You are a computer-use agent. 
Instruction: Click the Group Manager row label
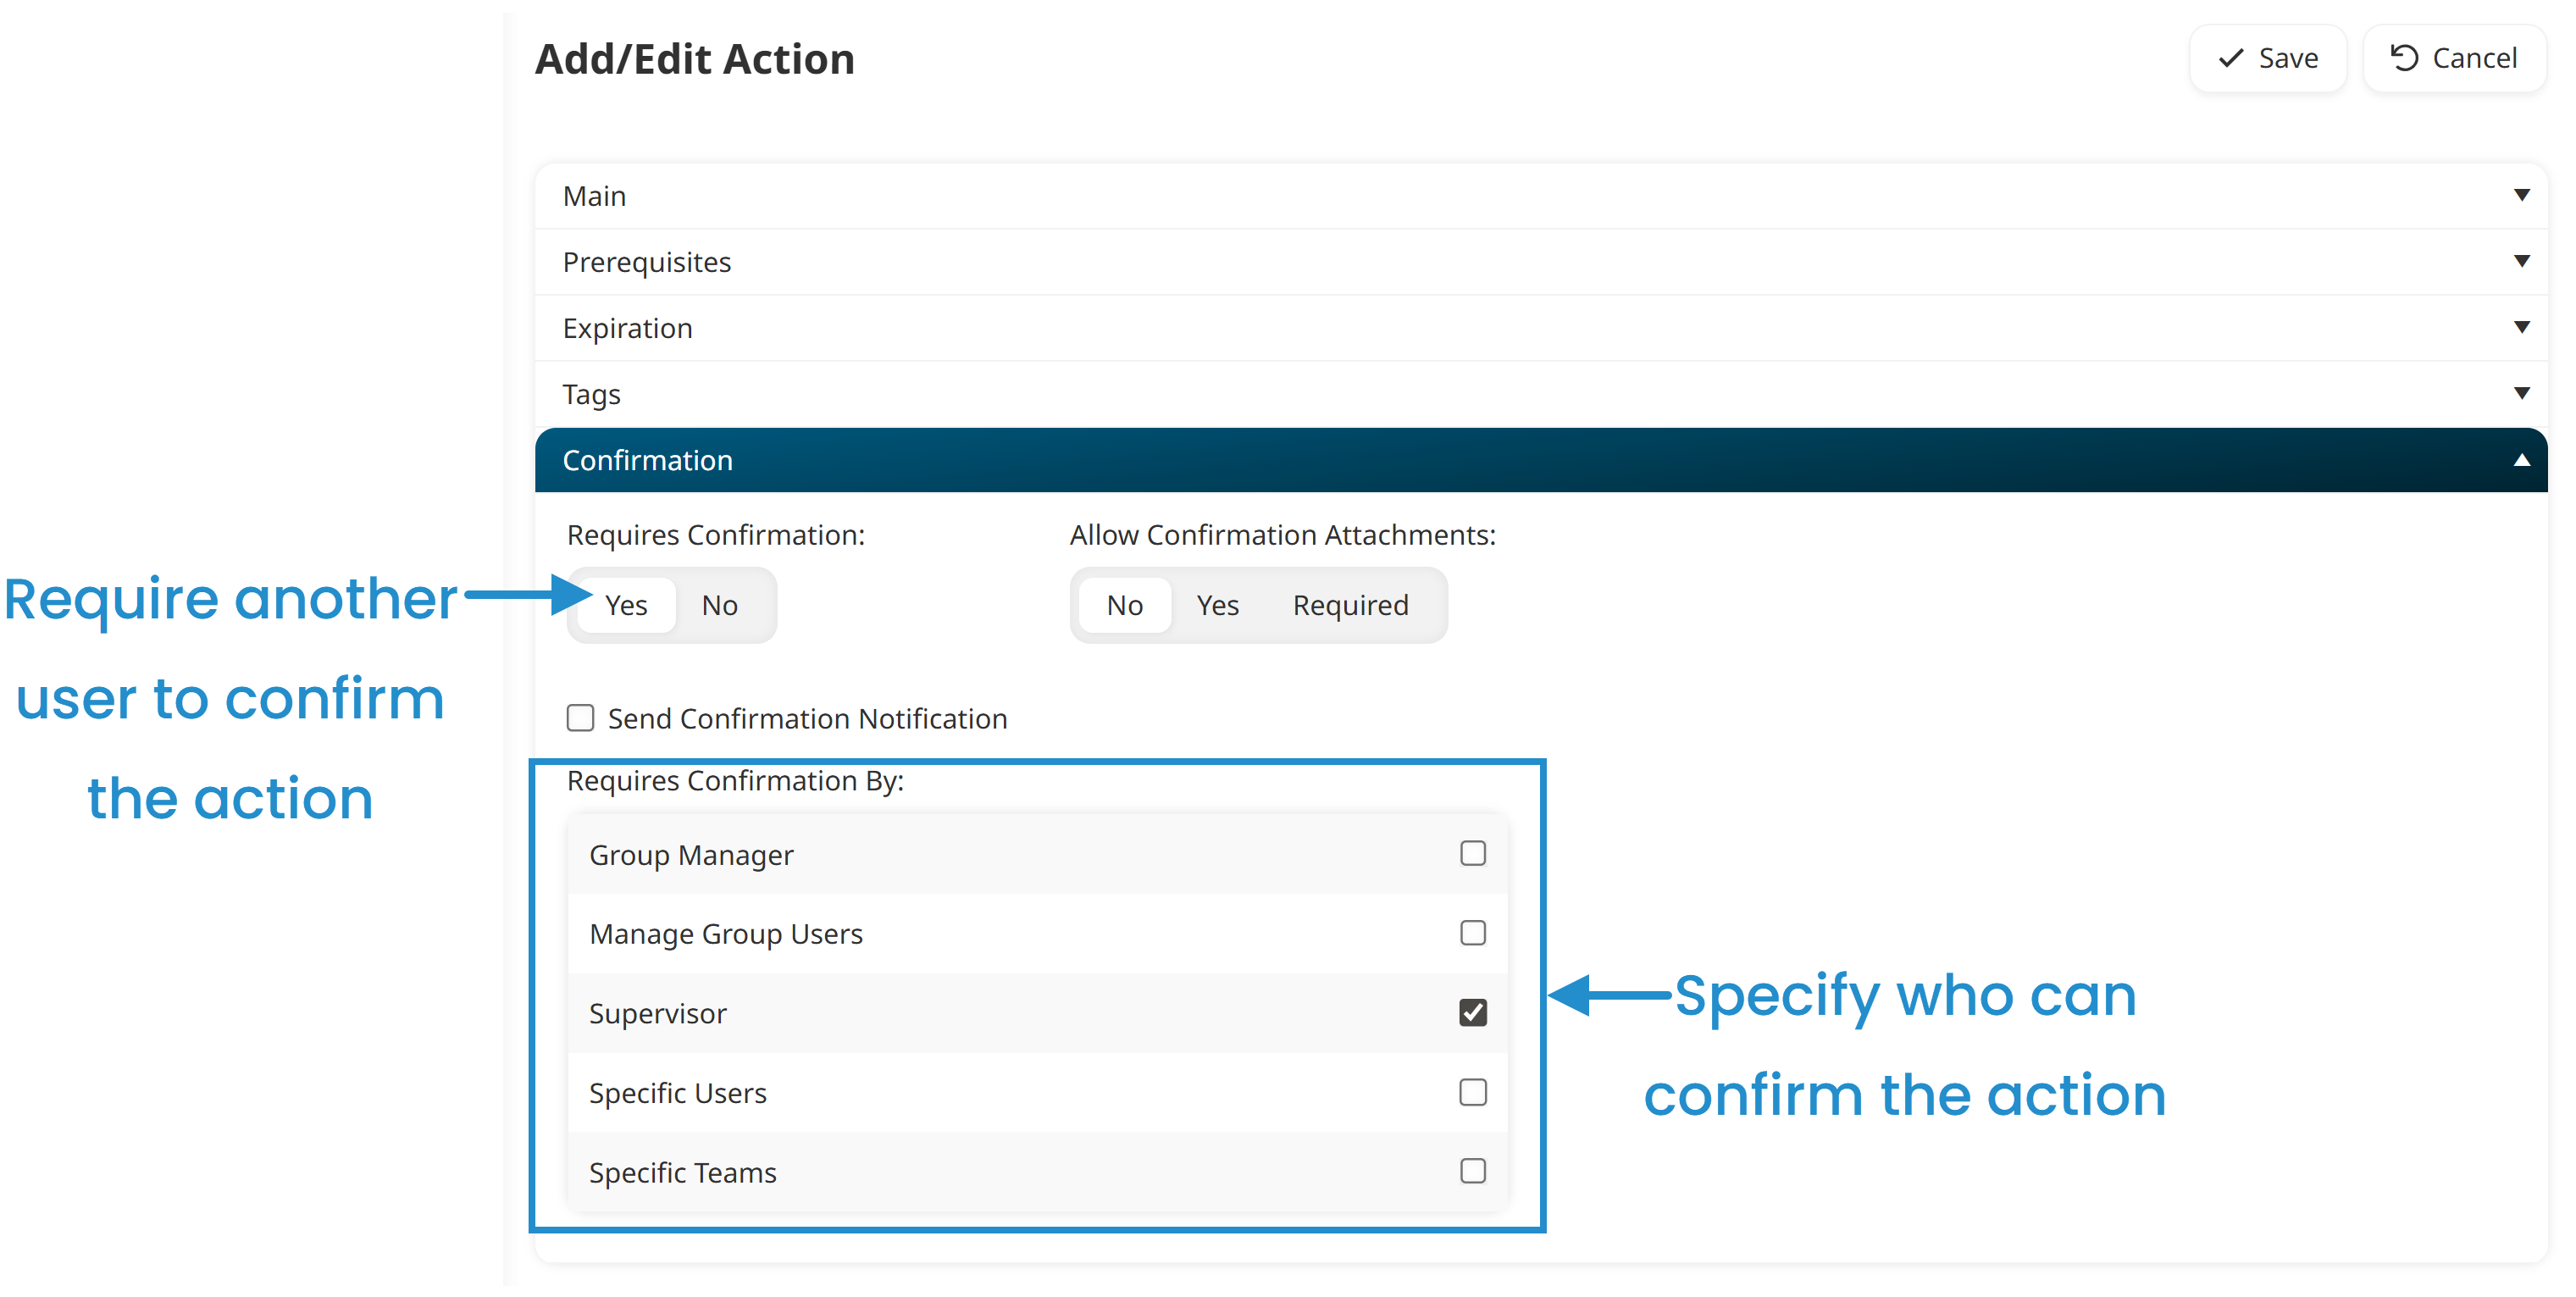691,855
